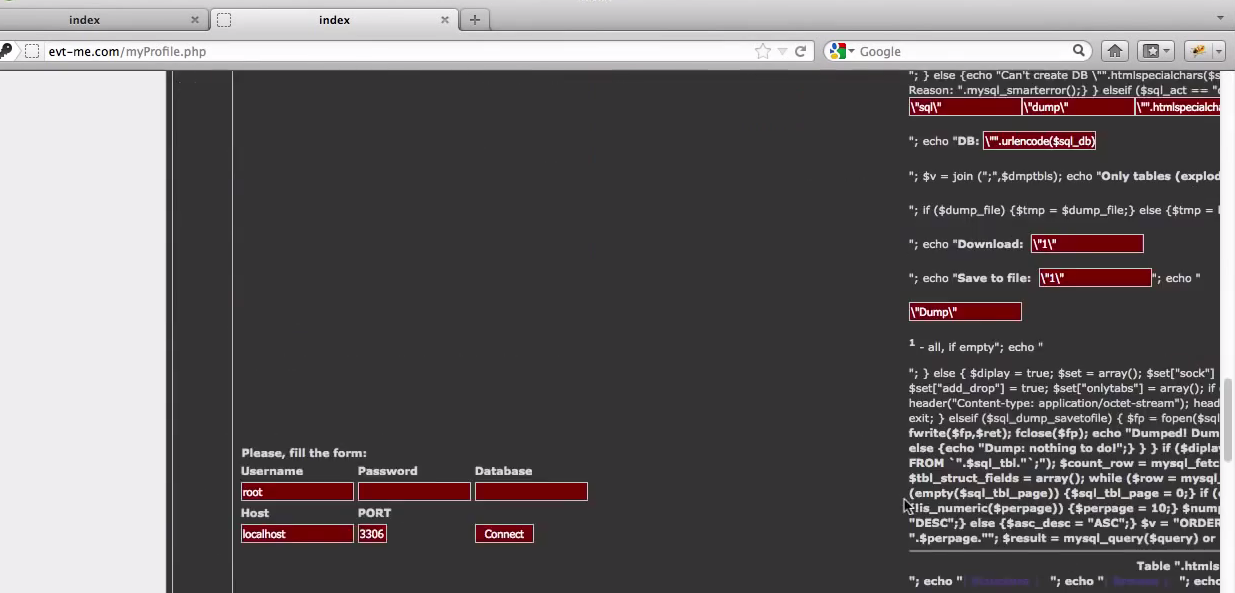The height and width of the screenshot is (593, 1235).
Task: Open the Google search engine selector
Action: [x=840, y=51]
